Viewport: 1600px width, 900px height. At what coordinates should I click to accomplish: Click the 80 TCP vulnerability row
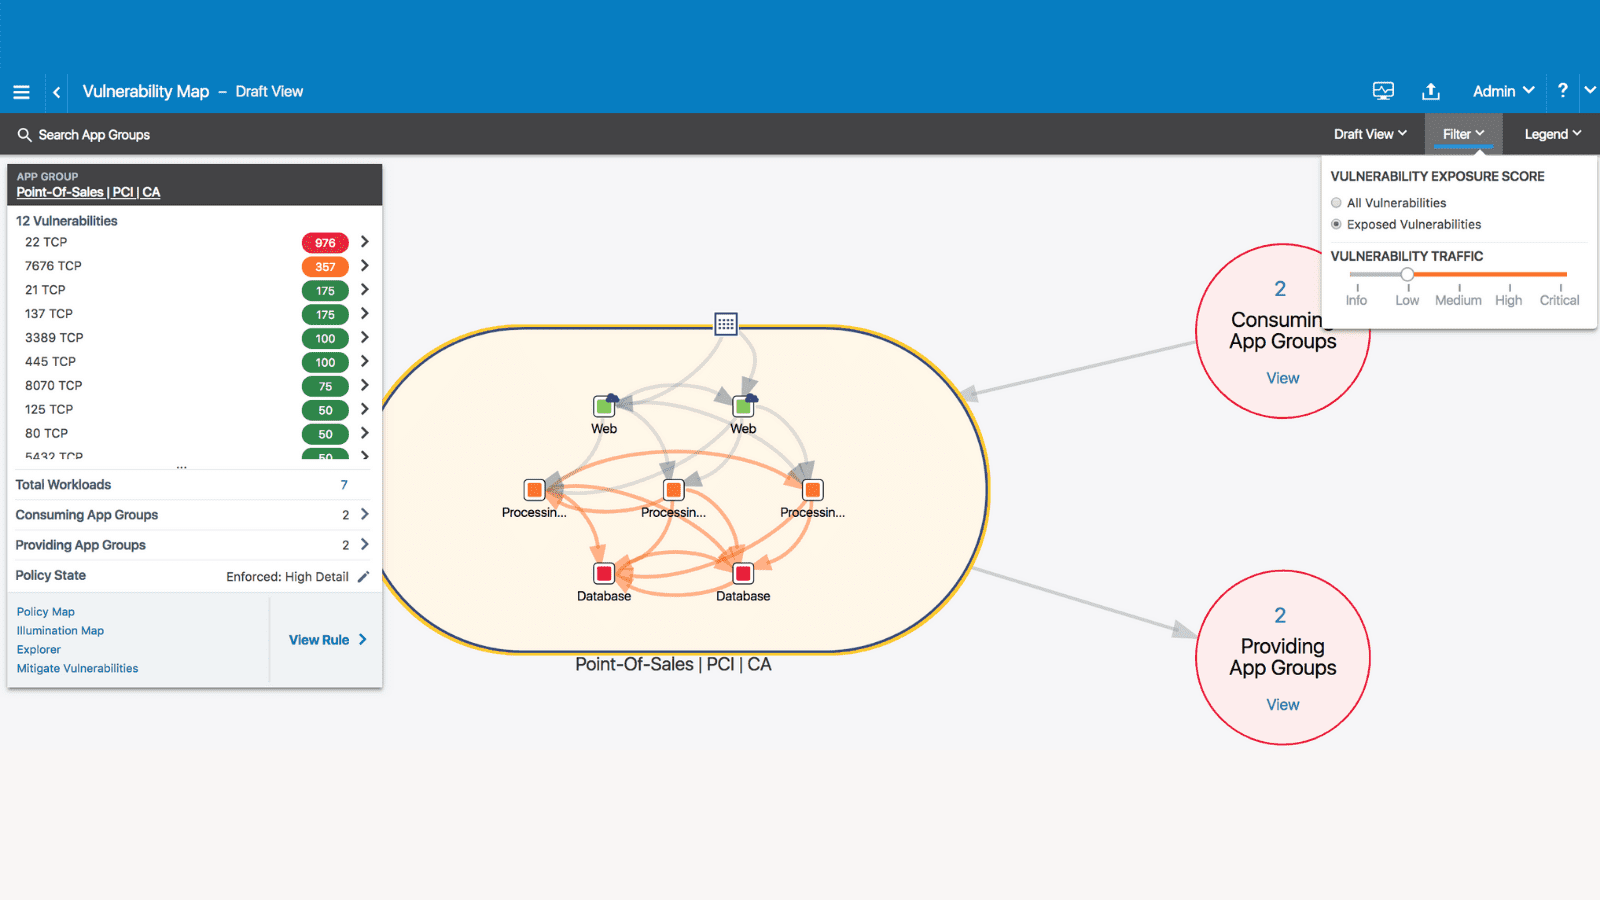click(x=194, y=434)
